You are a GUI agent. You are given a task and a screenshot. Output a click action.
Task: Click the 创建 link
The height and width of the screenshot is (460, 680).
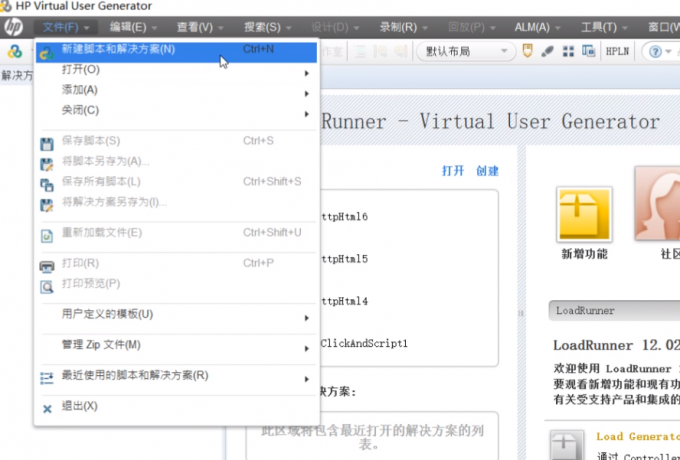[487, 171]
